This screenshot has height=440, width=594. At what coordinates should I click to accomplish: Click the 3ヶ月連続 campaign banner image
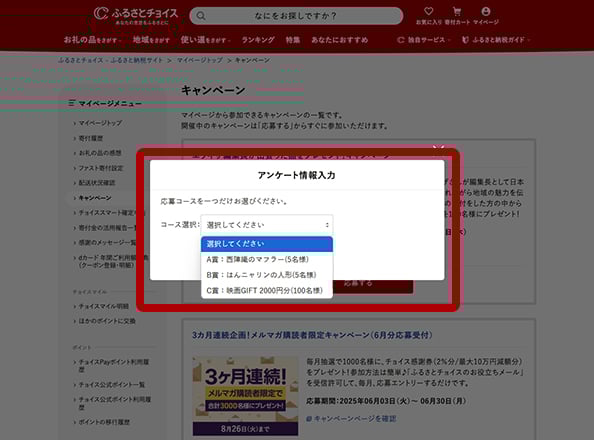(245, 396)
